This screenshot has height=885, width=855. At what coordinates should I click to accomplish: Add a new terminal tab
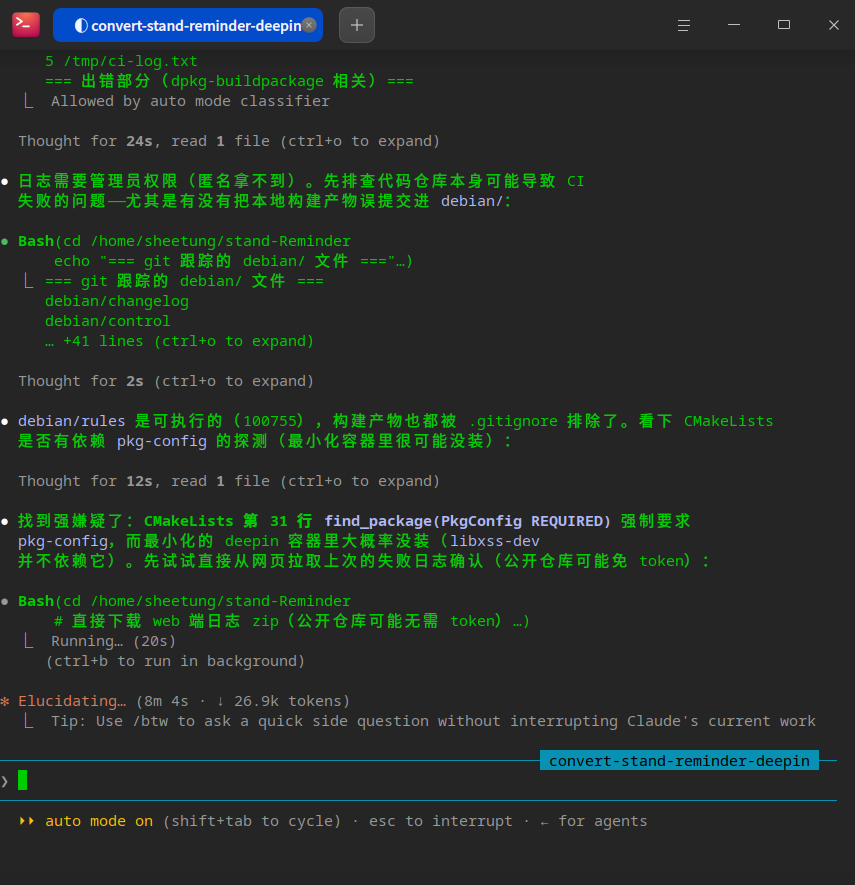[x=357, y=25]
